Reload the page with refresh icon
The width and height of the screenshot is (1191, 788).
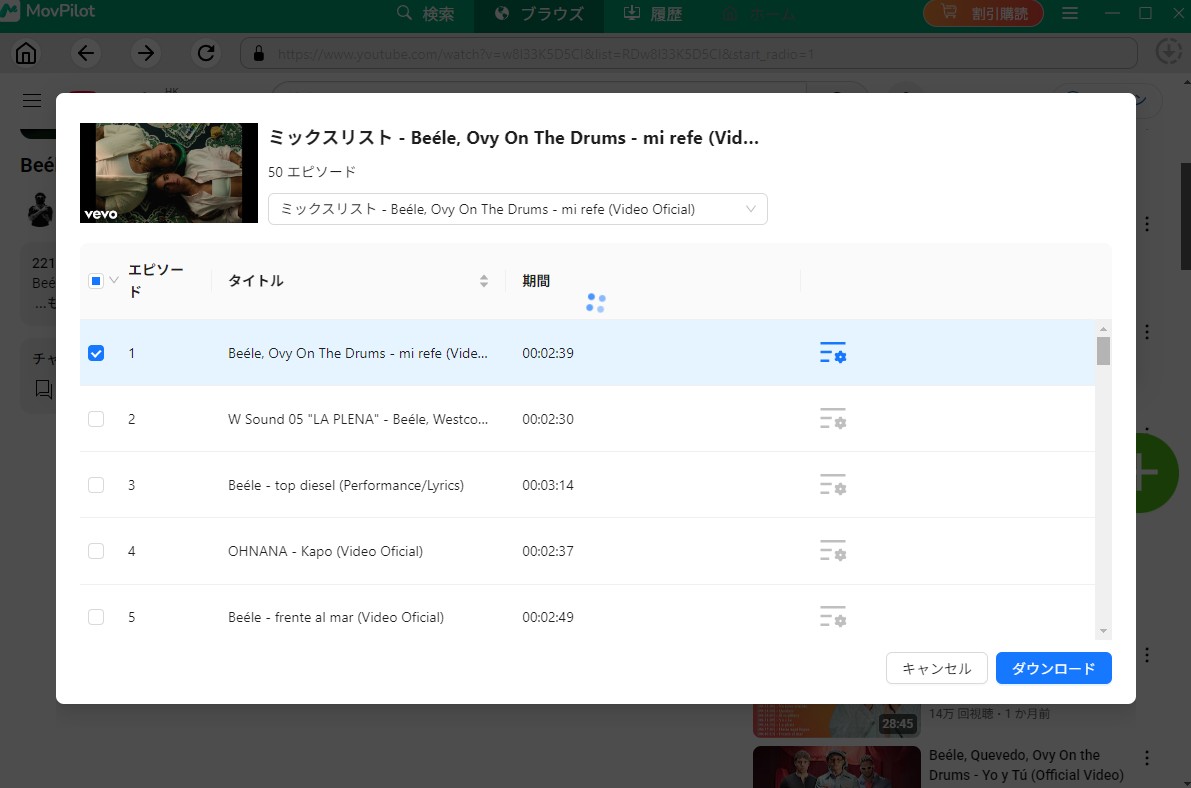(206, 53)
